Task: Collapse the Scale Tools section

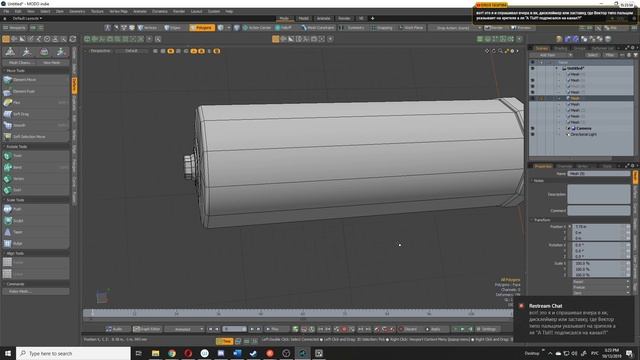Action: [4, 200]
